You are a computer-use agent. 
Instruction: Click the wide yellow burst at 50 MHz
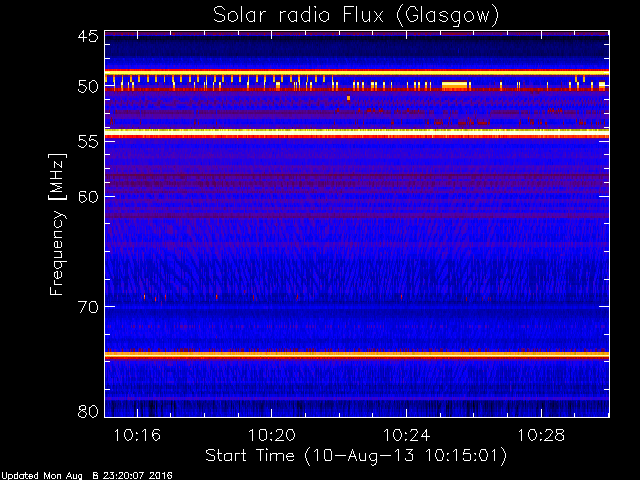(x=454, y=86)
